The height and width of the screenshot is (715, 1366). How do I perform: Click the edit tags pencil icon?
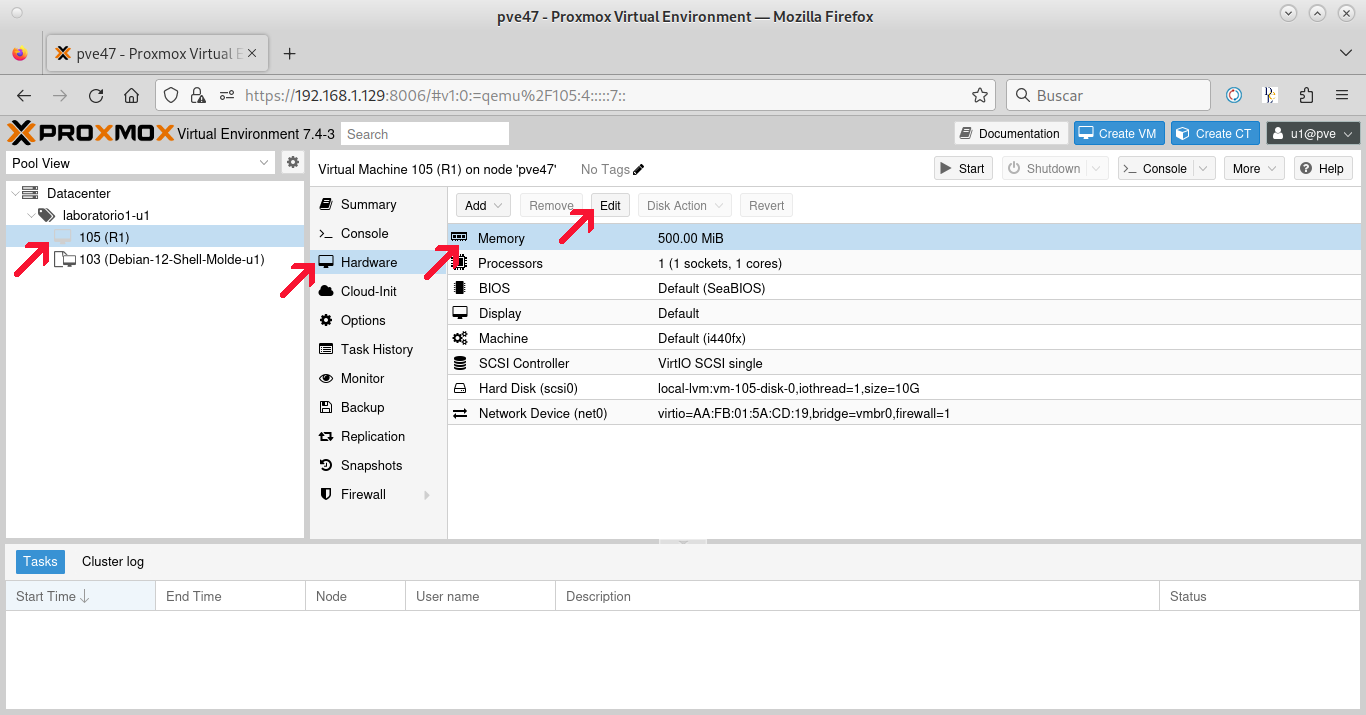[639, 169]
